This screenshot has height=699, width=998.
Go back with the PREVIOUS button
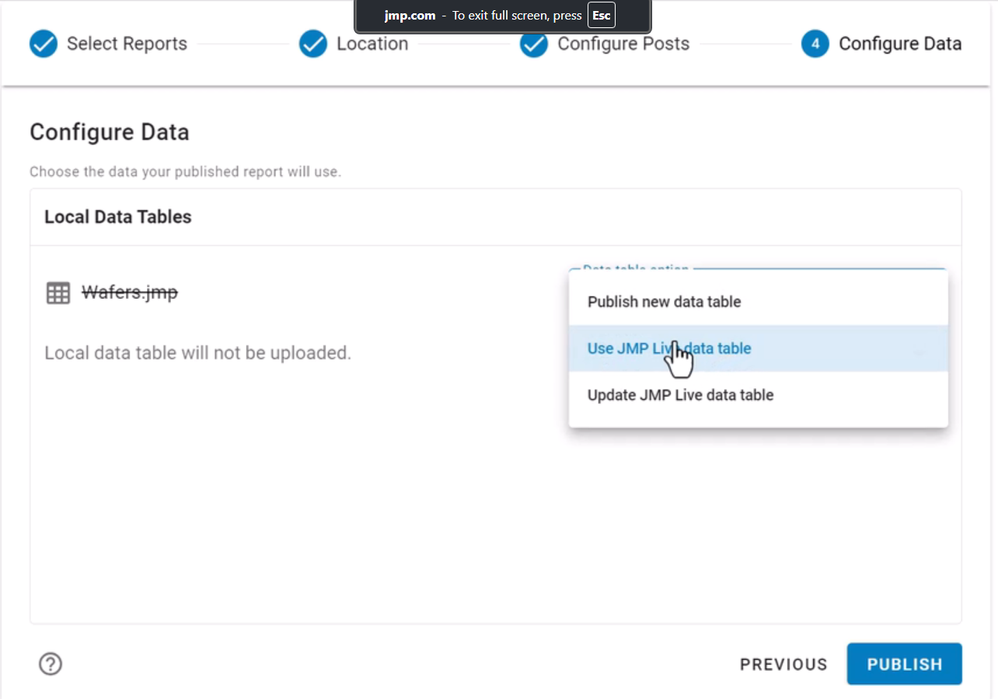783,664
